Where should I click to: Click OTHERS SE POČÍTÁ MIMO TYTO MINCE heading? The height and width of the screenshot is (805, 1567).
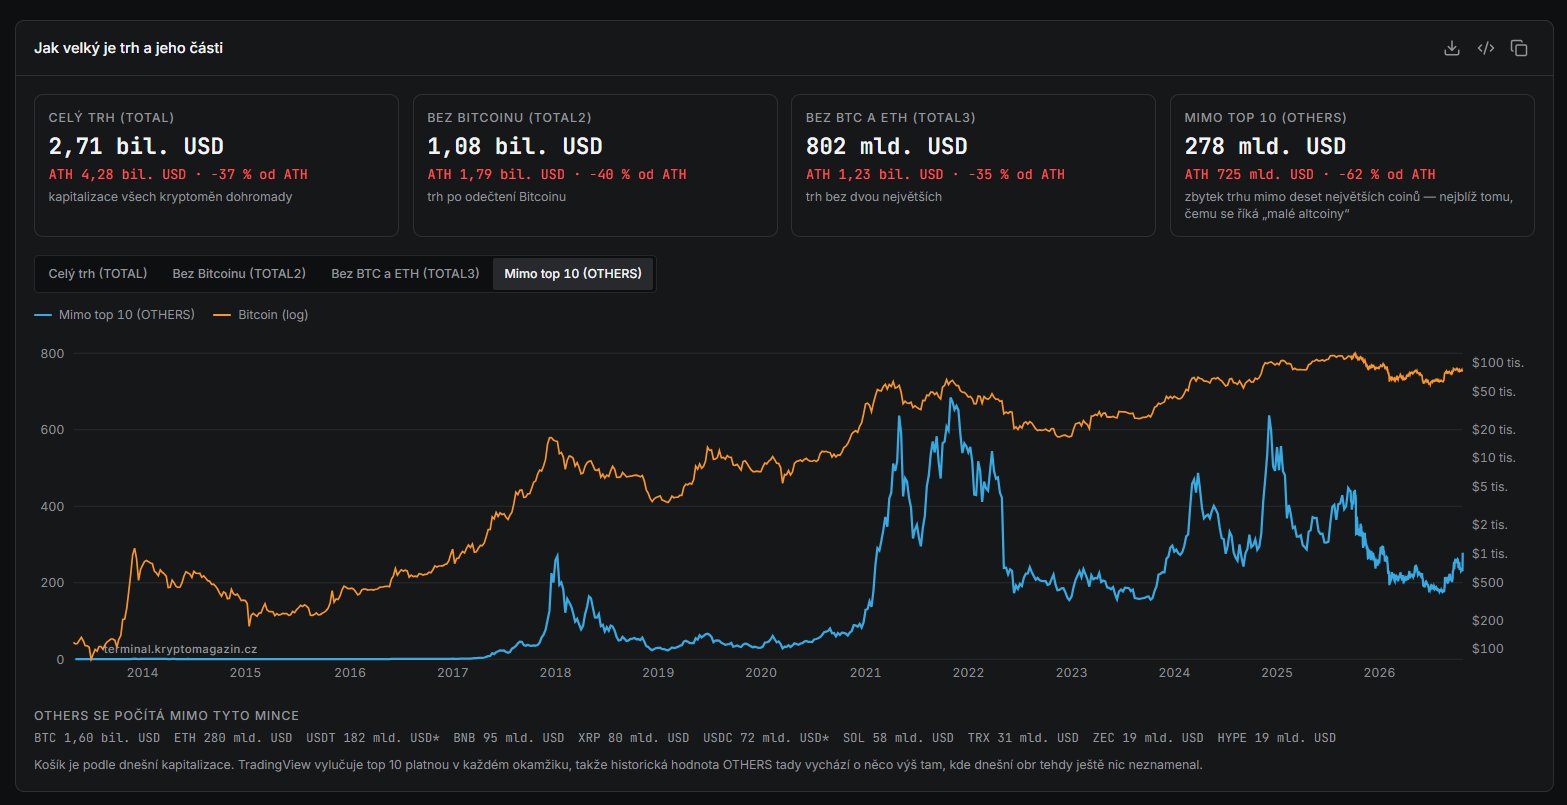click(x=166, y=716)
